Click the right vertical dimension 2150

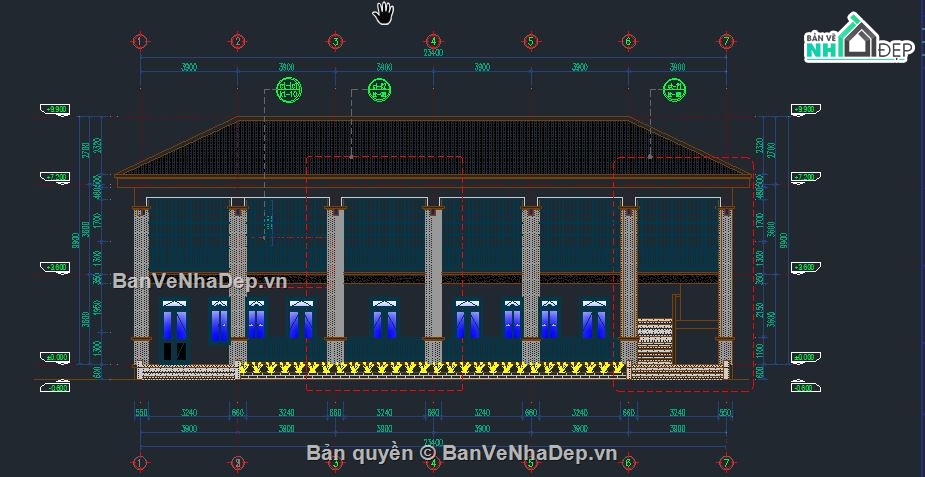point(759,310)
